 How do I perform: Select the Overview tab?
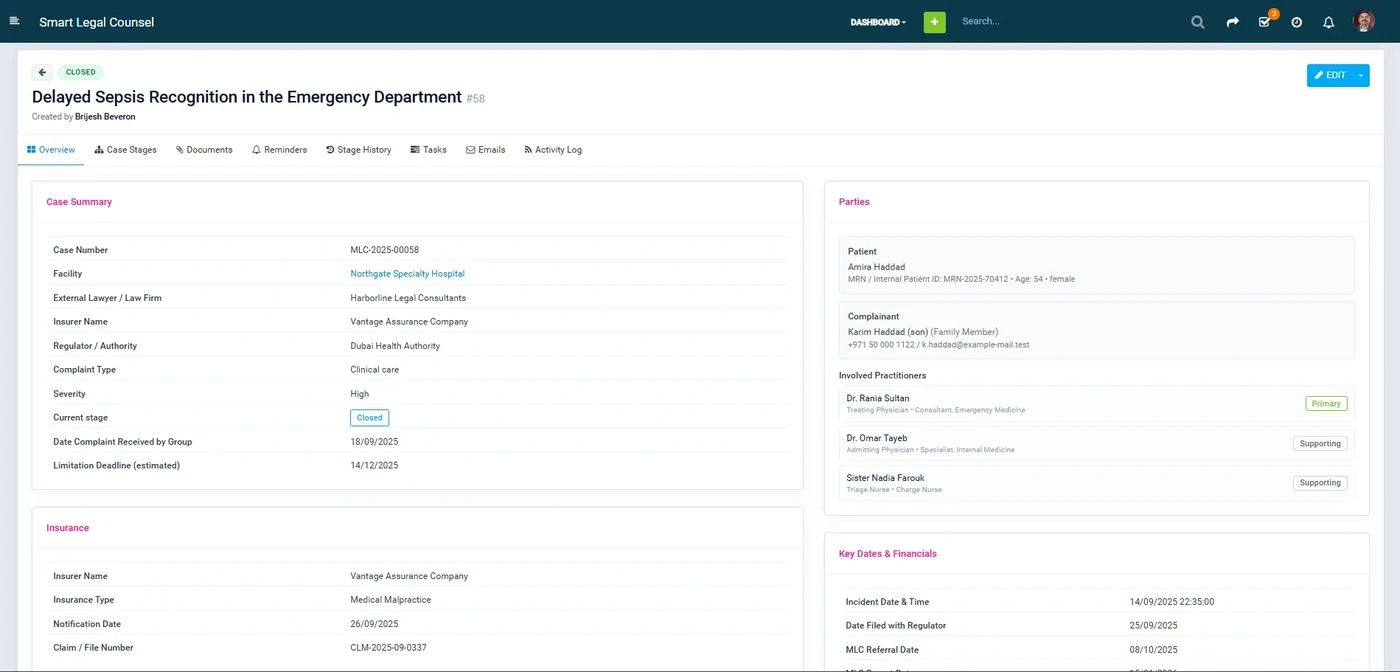(51, 150)
